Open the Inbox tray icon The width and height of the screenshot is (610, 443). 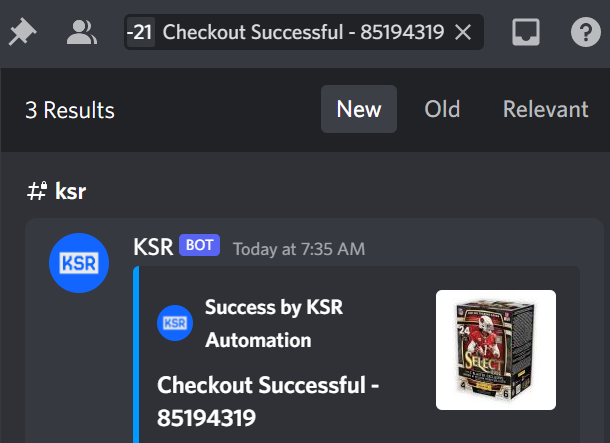pyautogui.click(x=526, y=32)
